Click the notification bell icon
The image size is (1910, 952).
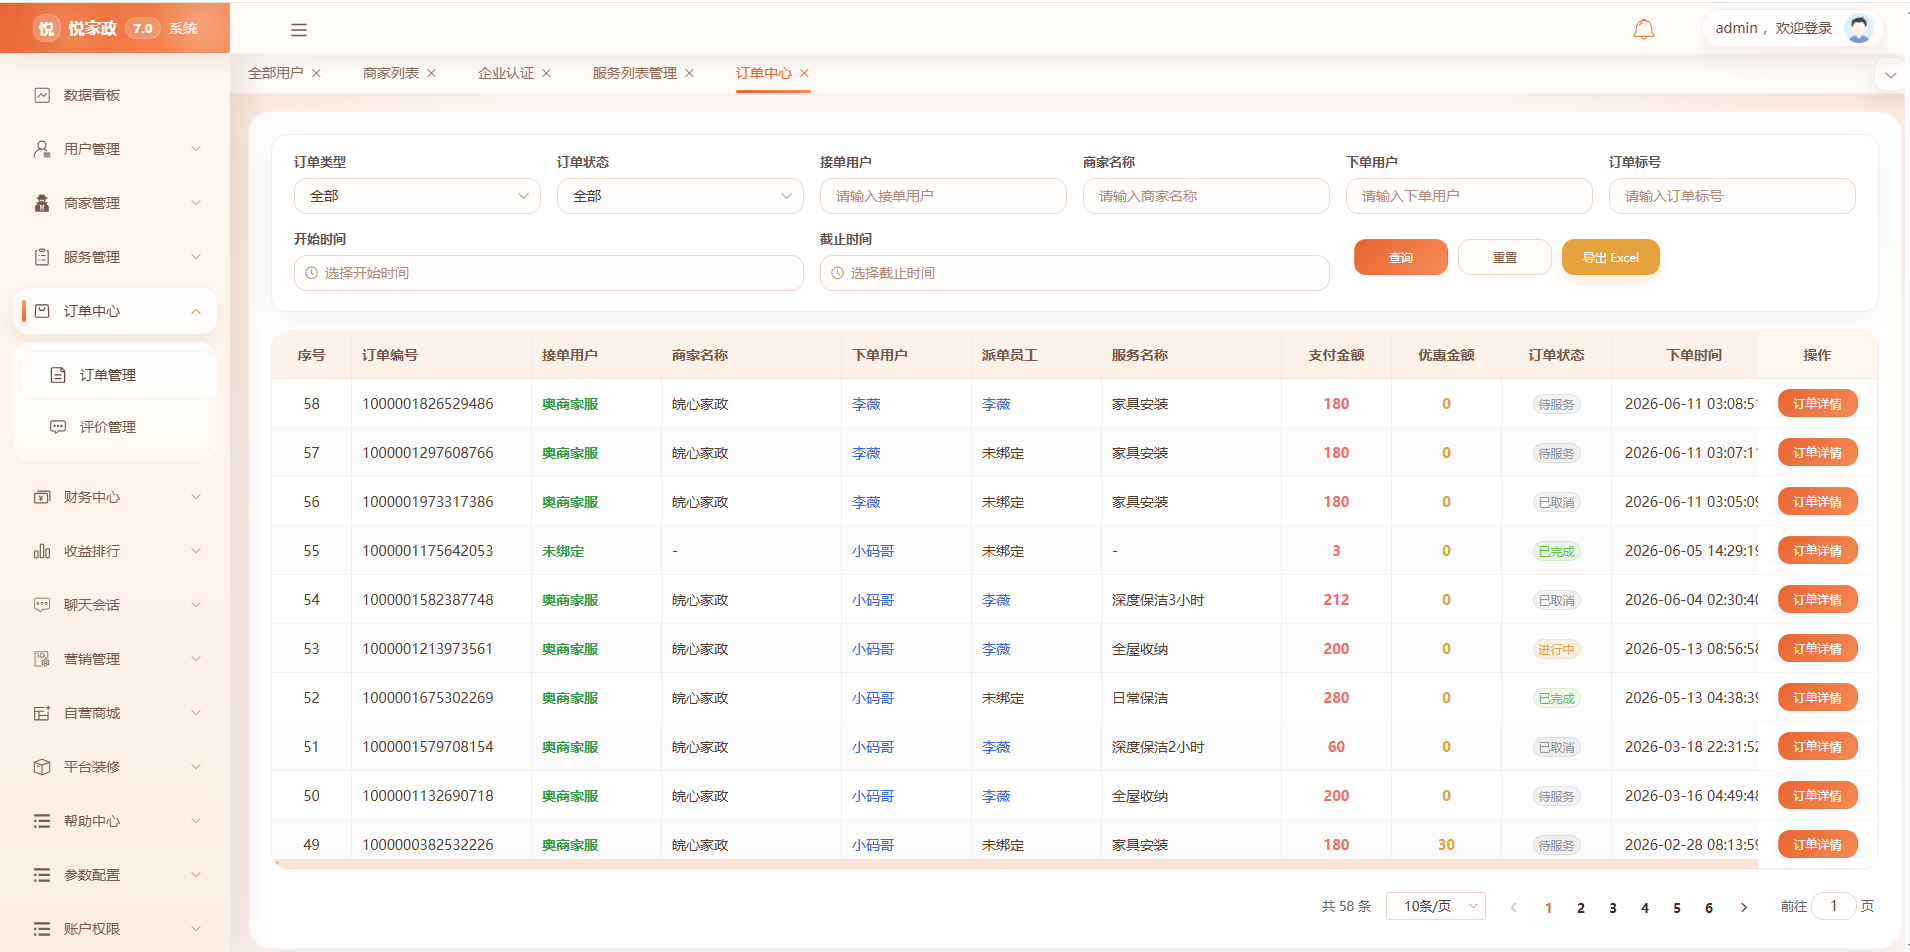[x=1643, y=29]
